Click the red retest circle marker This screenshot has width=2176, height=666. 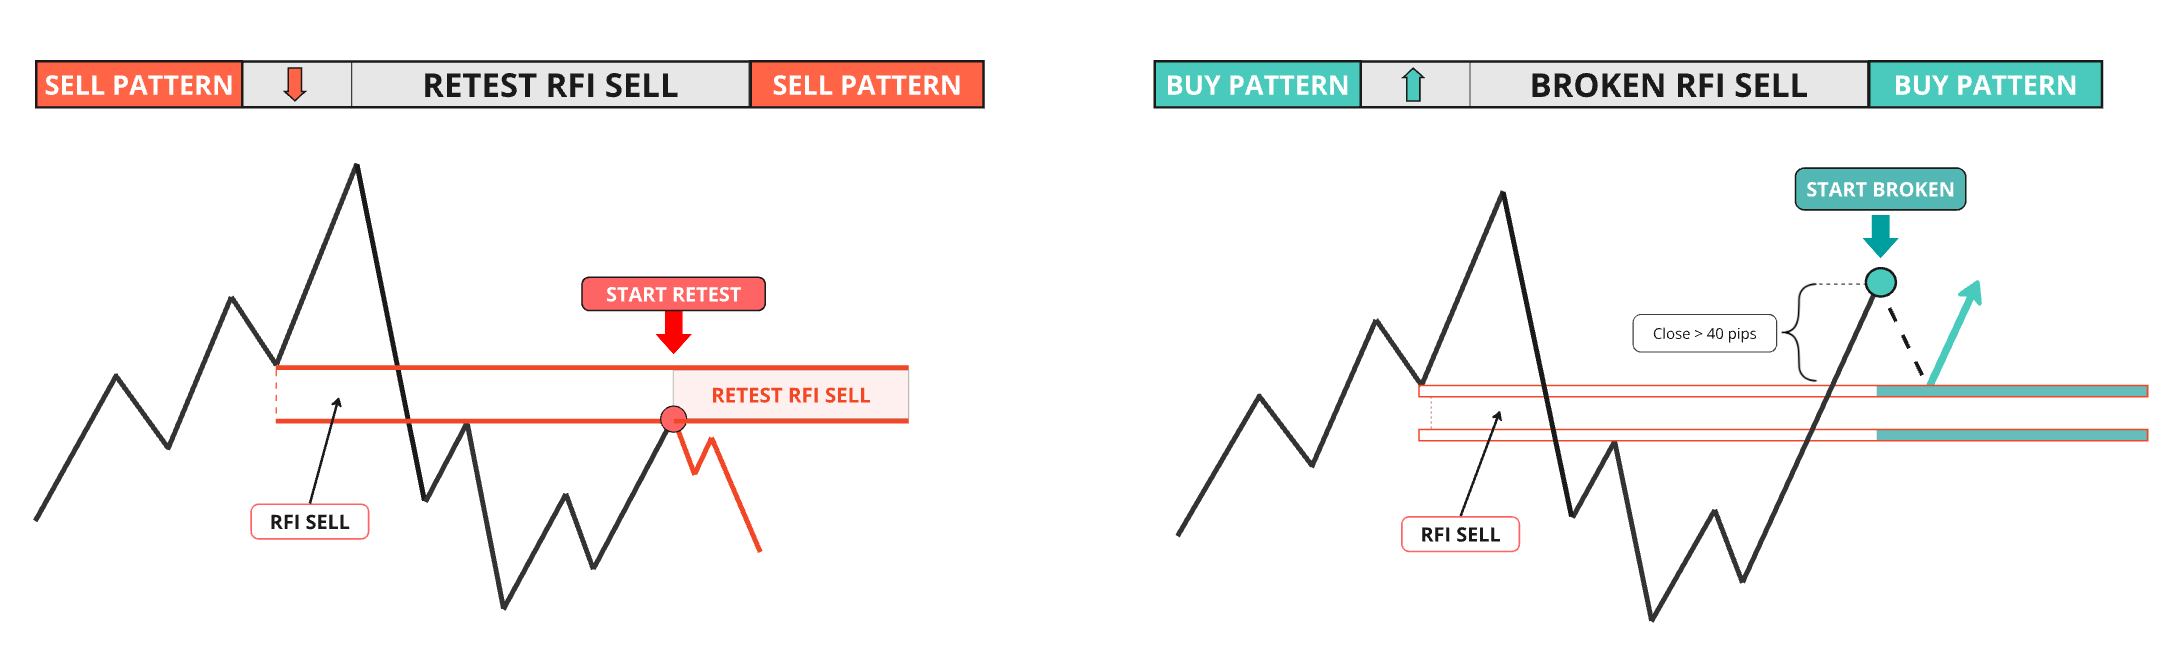click(674, 419)
